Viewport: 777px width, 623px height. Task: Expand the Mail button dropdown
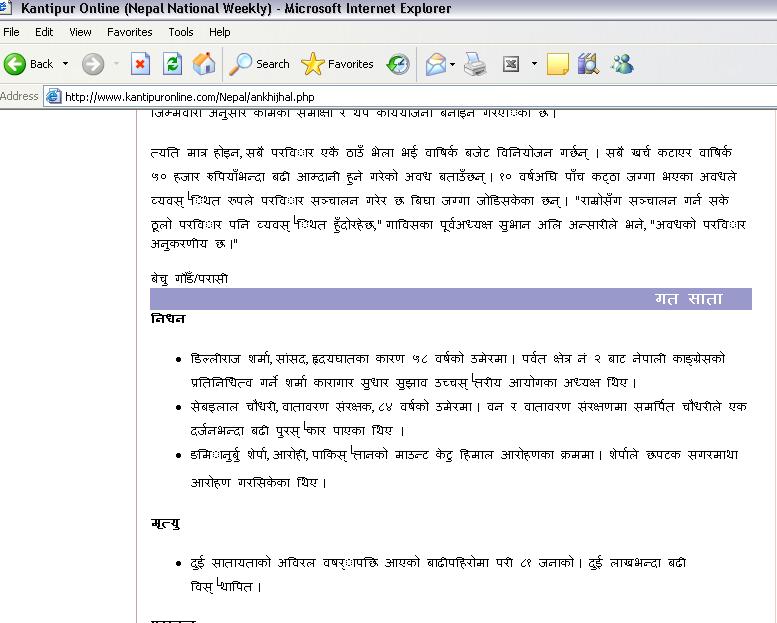[452, 64]
